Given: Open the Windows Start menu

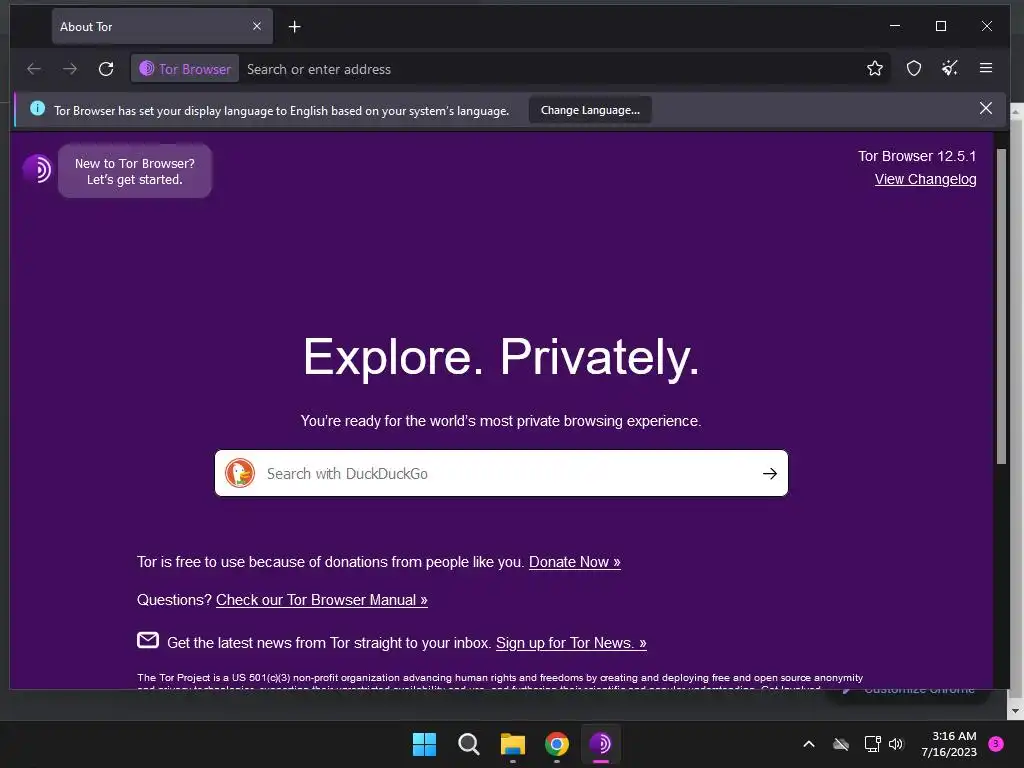Looking at the screenshot, I should tap(424, 744).
